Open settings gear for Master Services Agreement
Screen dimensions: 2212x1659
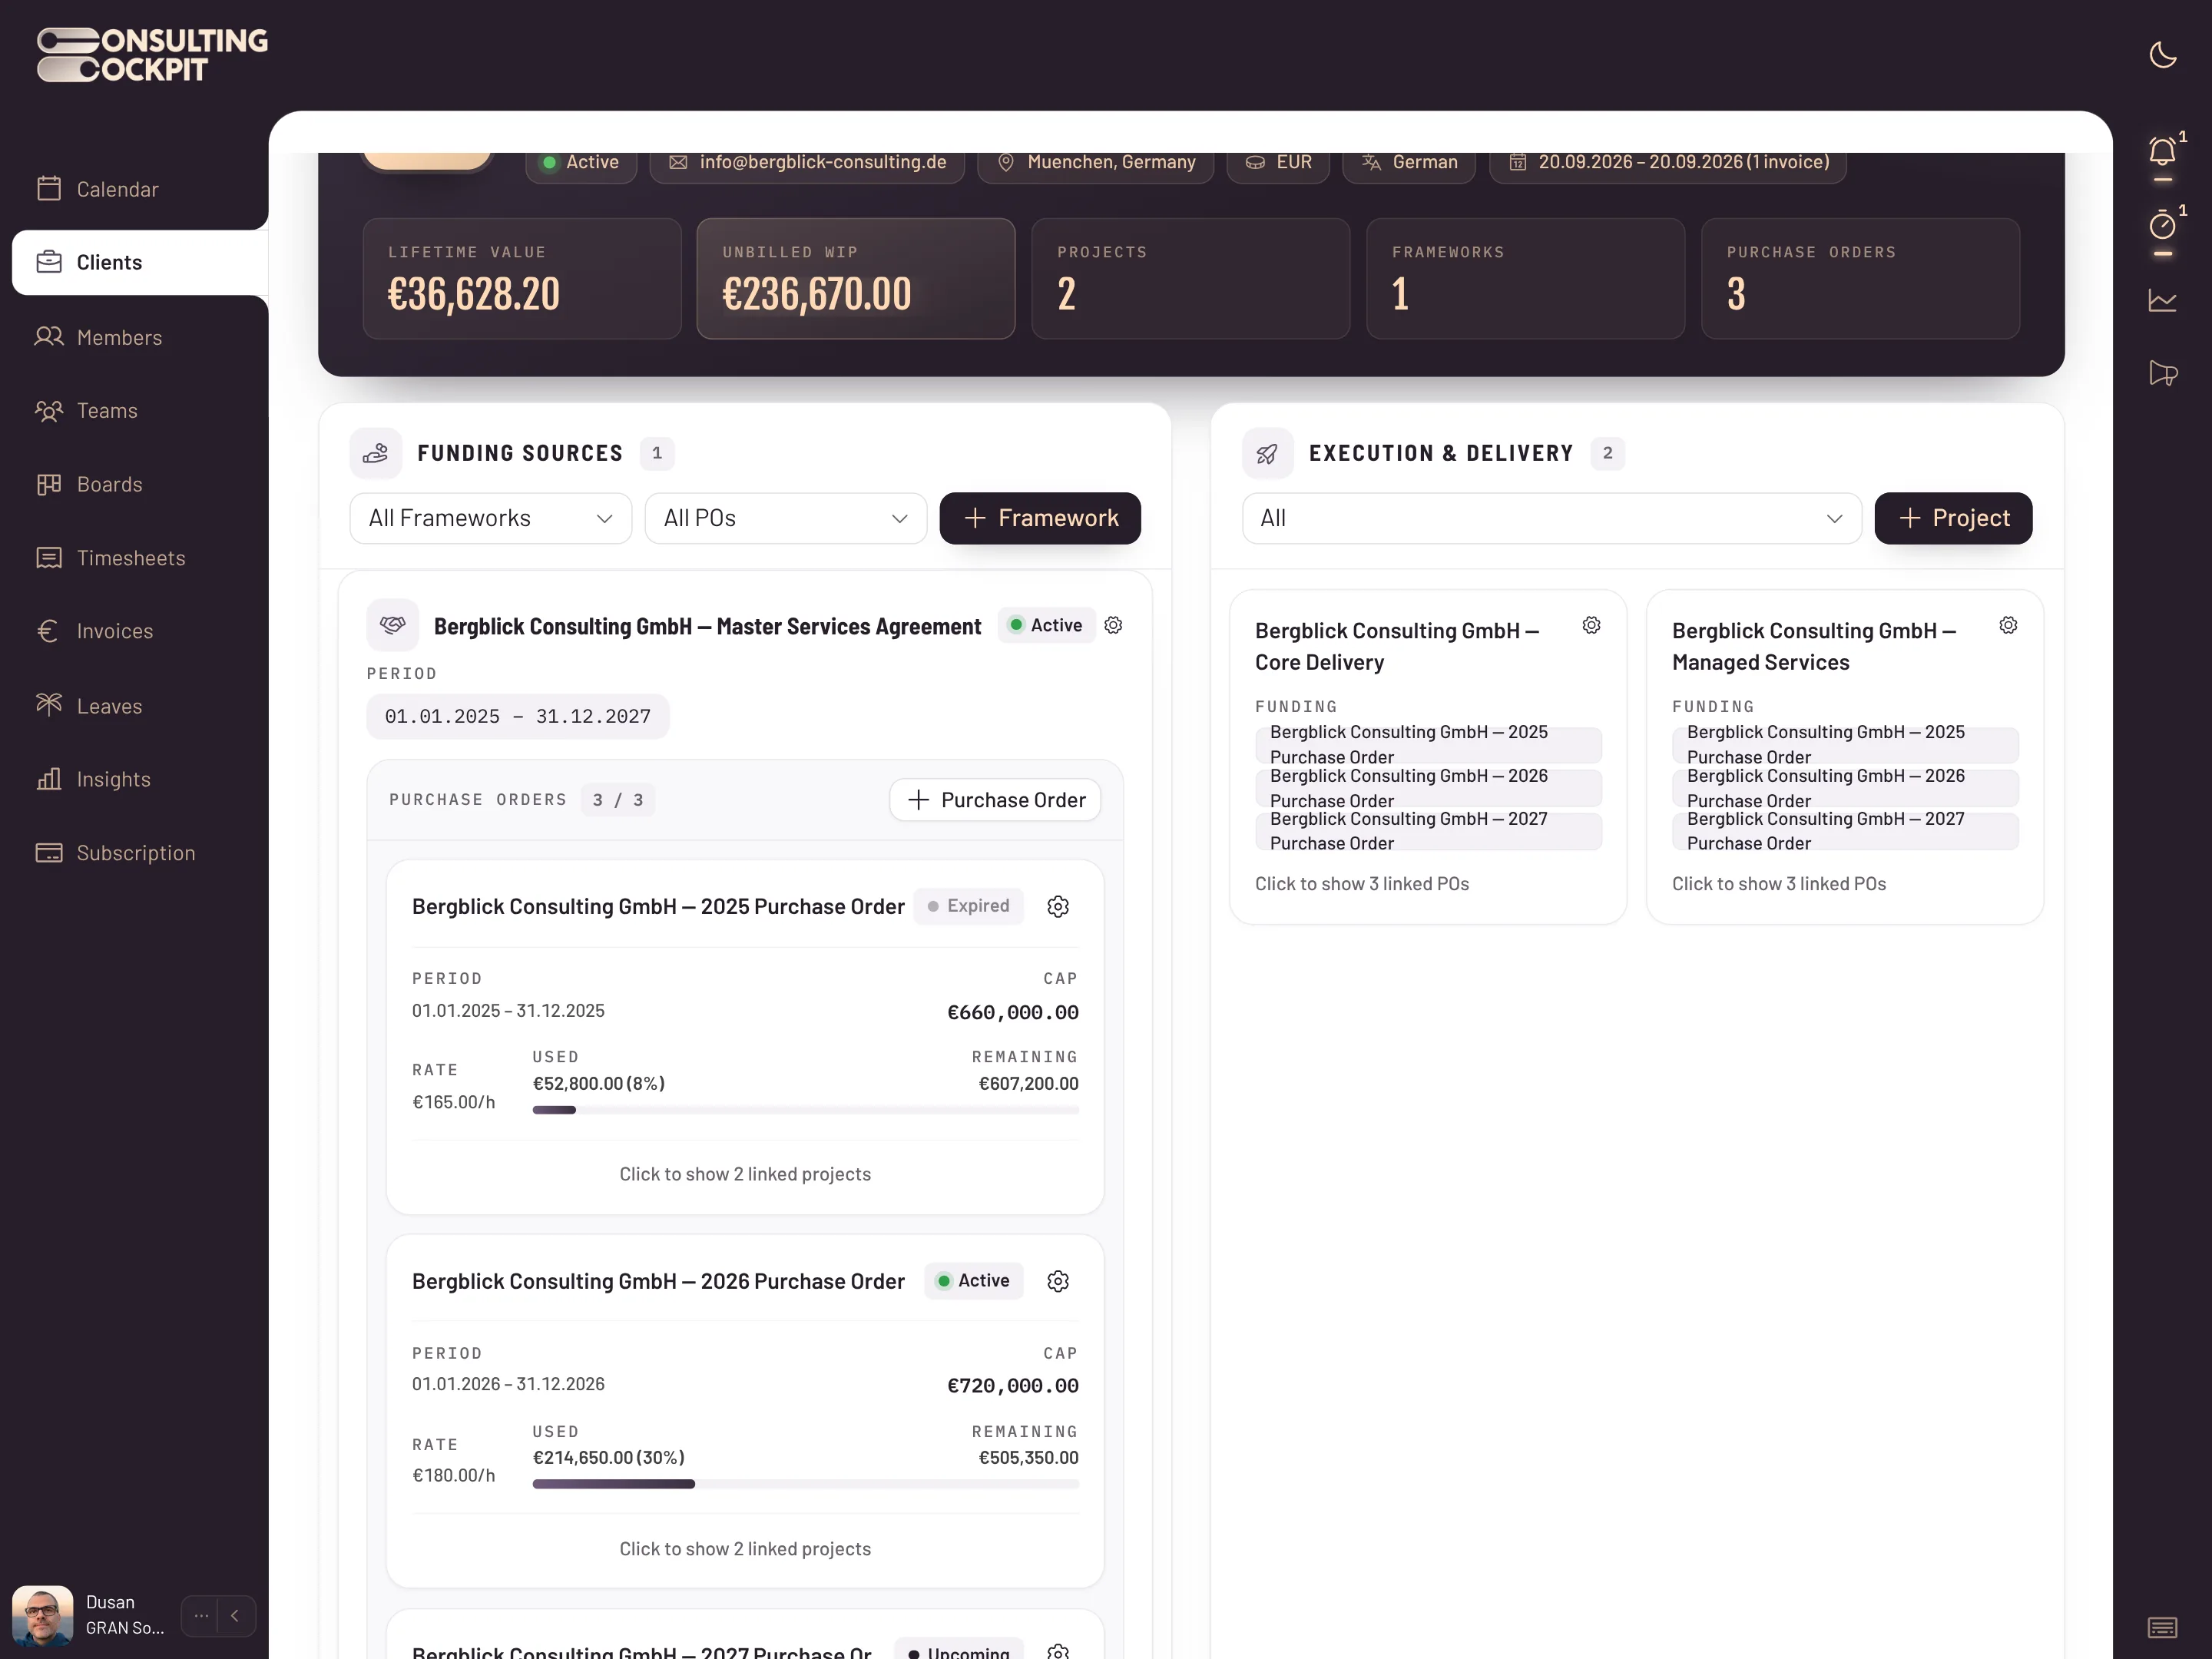click(x=1113, y=625)
